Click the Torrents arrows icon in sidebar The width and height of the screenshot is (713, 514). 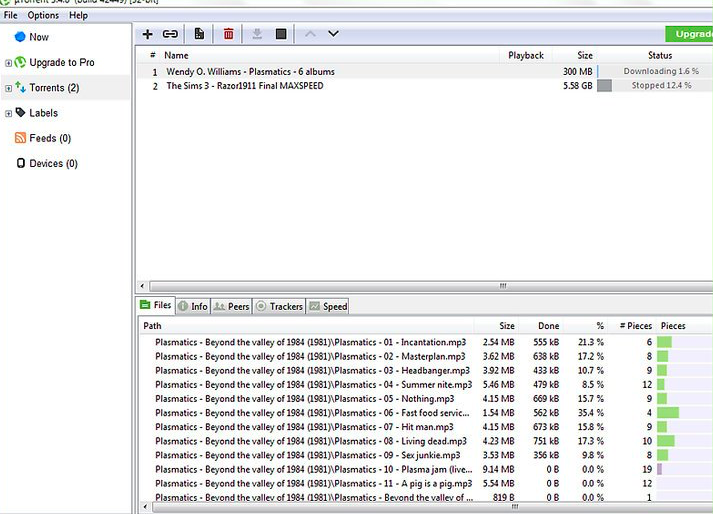pyautogui.click(x=20, y=87)
